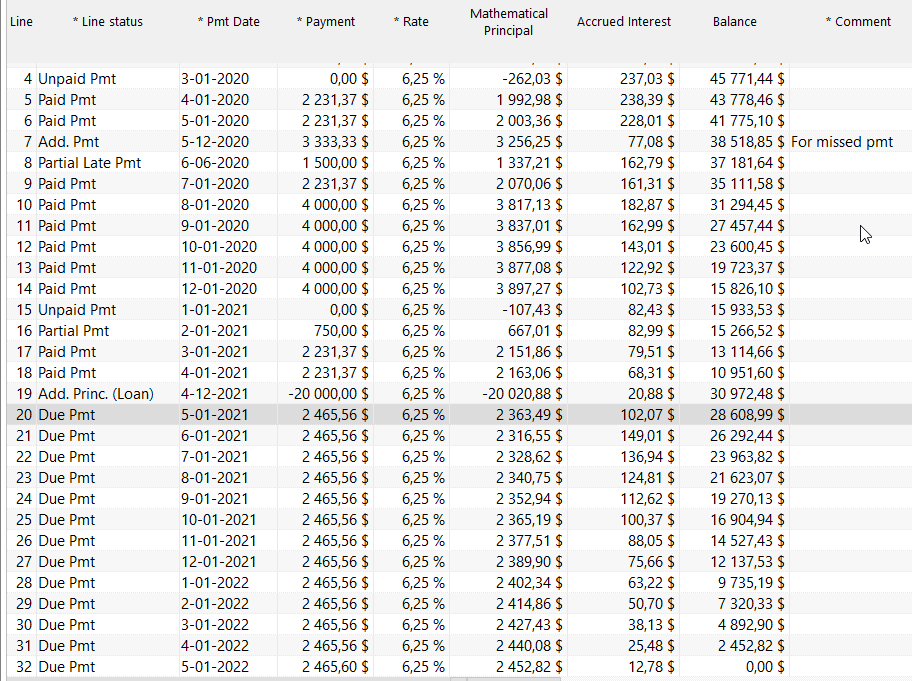Select payment date 6-06-2020
Image resolution: width=912 pixels, height=681 pixels.
(228, 163)
